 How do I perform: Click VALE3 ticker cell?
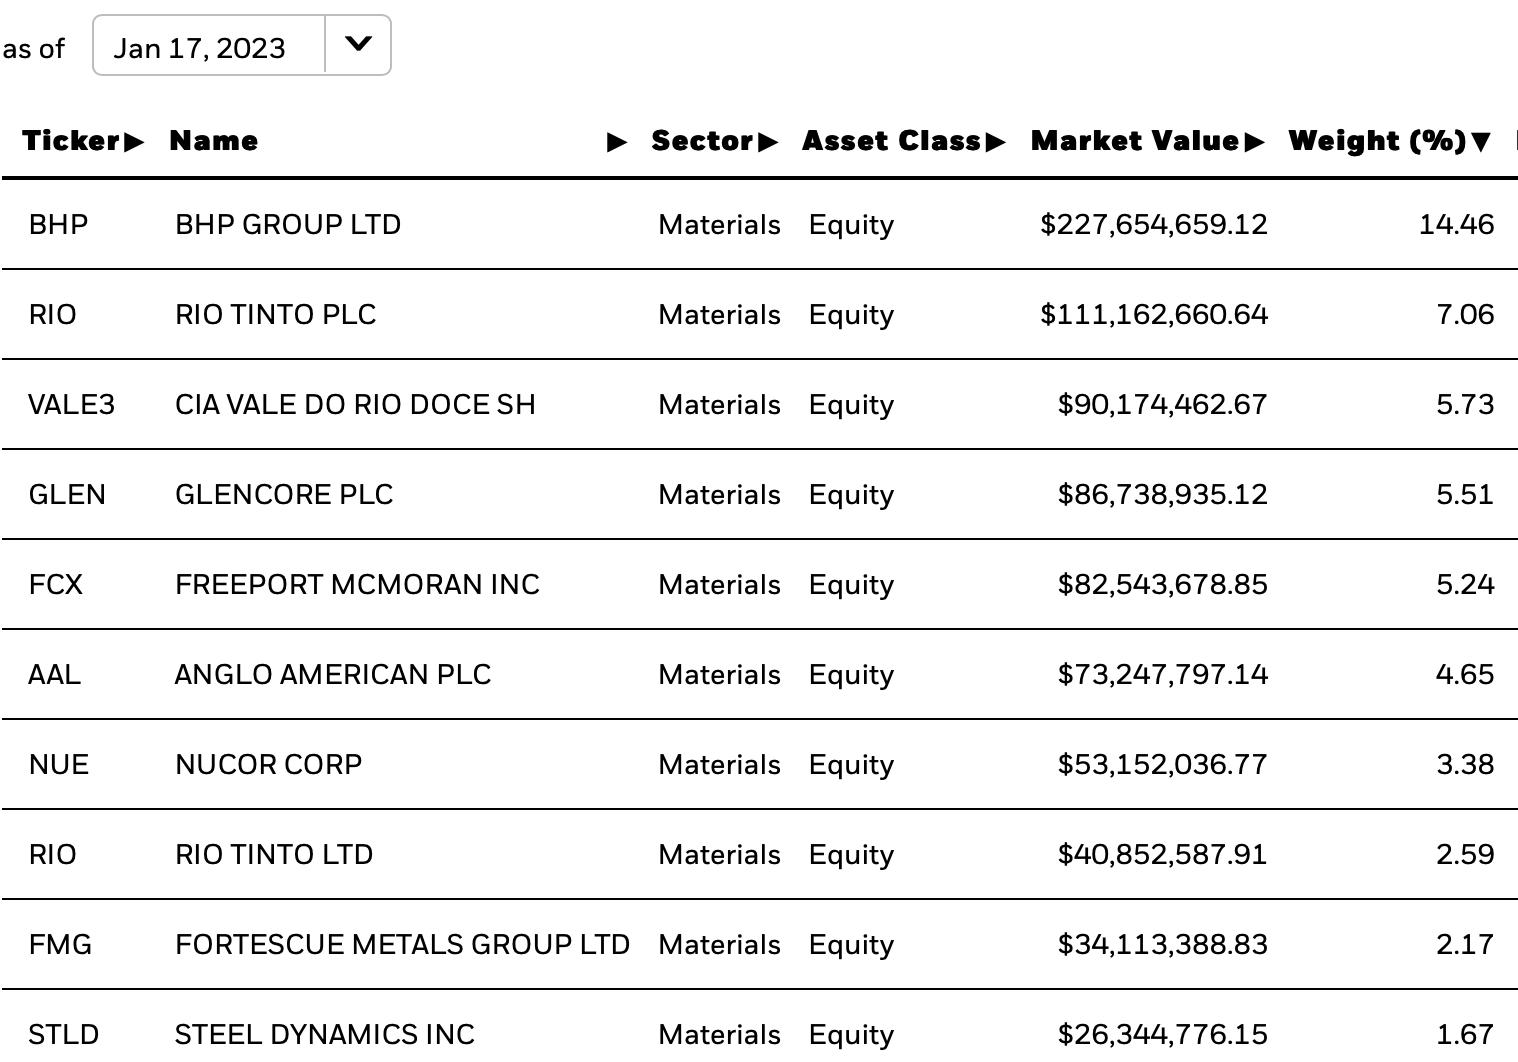71,405
